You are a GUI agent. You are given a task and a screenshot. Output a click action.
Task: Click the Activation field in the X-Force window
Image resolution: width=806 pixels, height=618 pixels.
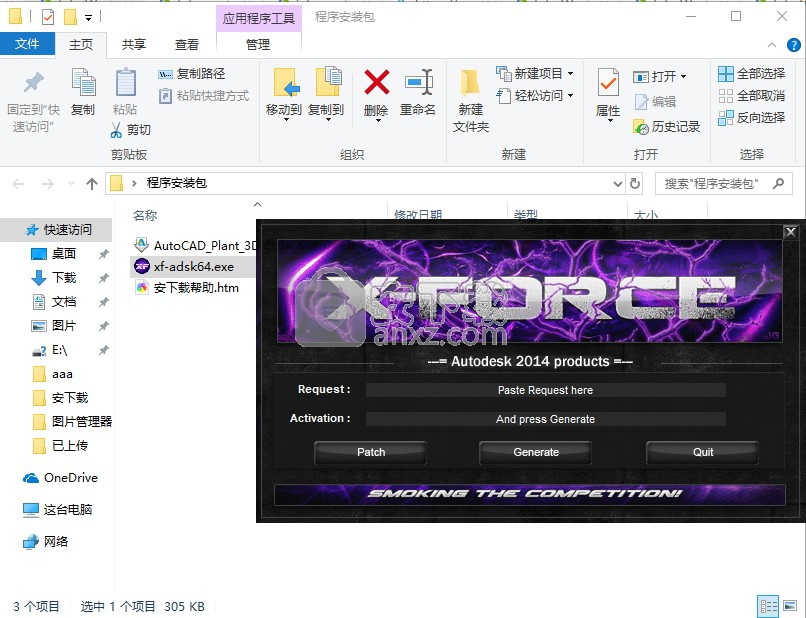[x=545, y=419]
